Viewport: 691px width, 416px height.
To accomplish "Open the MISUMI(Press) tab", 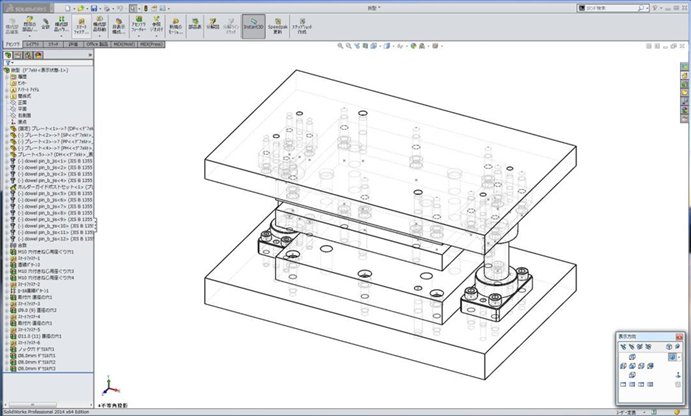I will pyautogui.click(x=151, y=44).
